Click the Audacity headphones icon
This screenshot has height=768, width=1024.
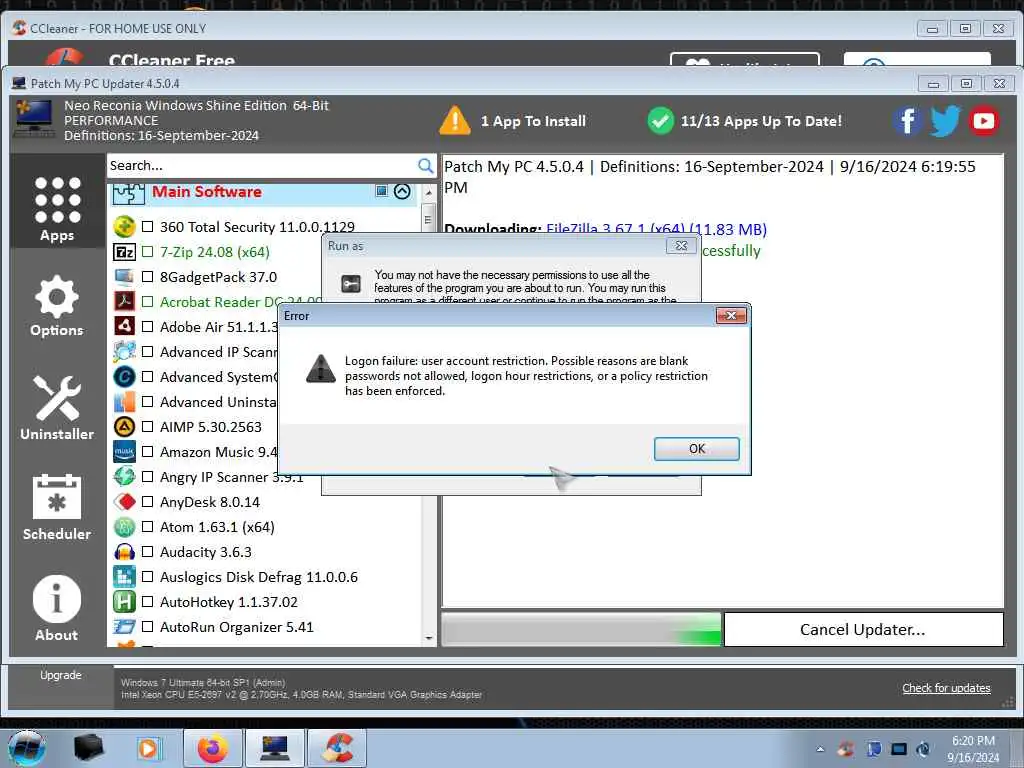point(124,552)
